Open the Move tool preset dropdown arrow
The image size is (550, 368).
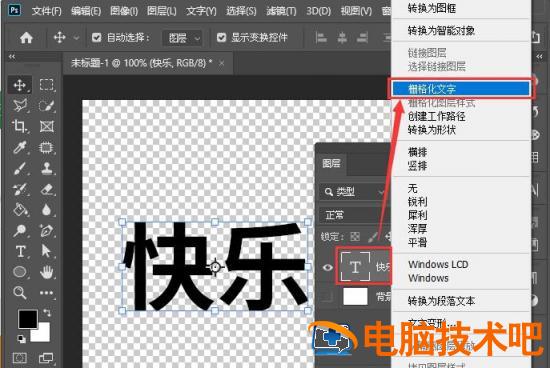[76, 38]
